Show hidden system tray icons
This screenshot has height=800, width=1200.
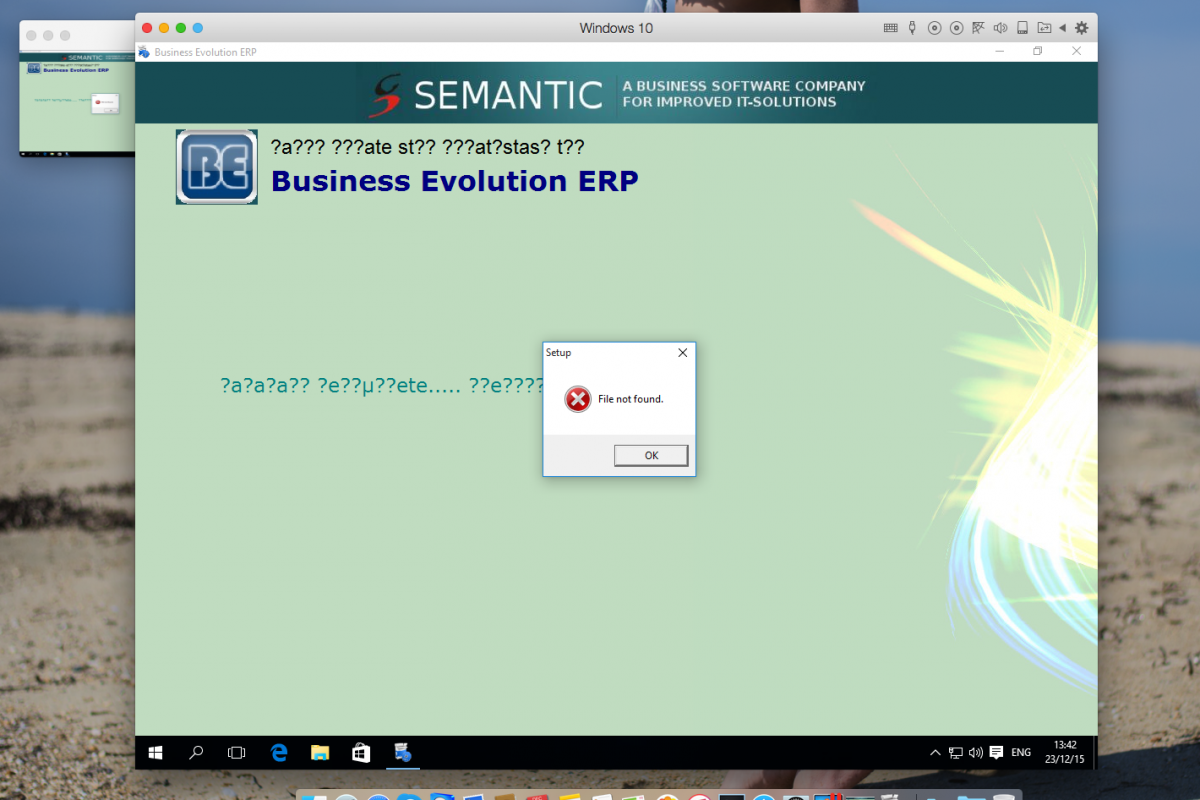click(935, 752)
